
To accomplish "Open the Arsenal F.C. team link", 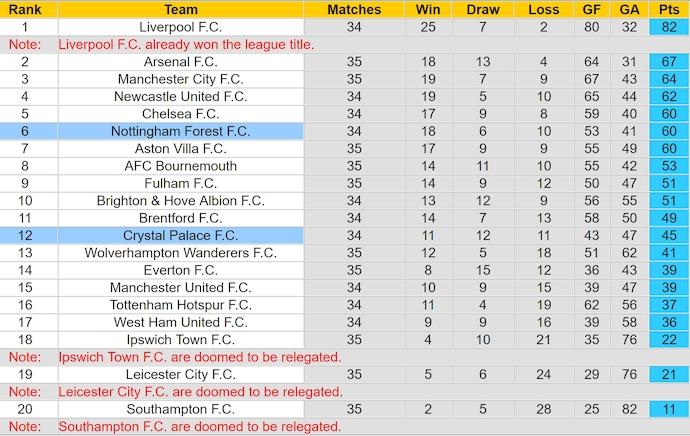I will click(181, 62).
